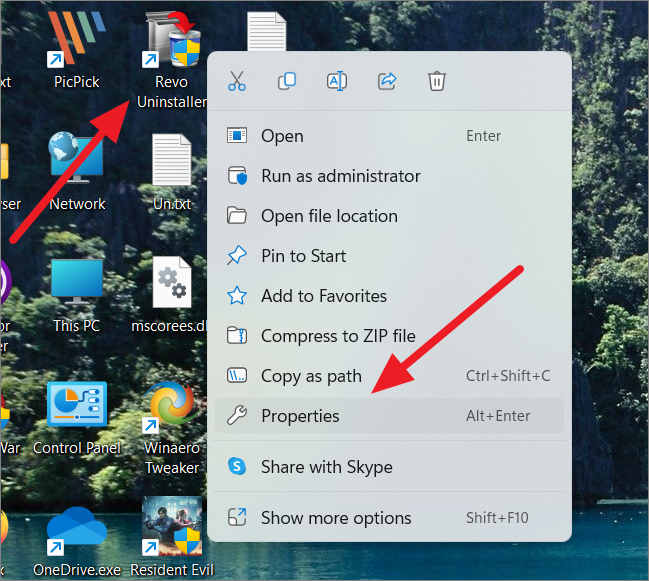649x581 pixels.
Task: Click the Copy icon in context menu
Action: [x=287, y=81]
